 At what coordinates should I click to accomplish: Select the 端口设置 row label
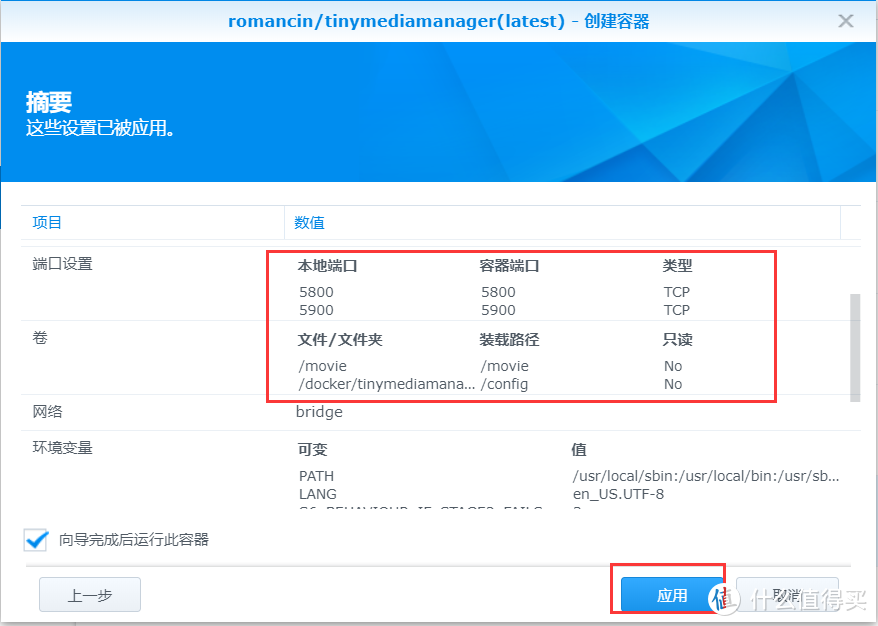coord(62,264)
